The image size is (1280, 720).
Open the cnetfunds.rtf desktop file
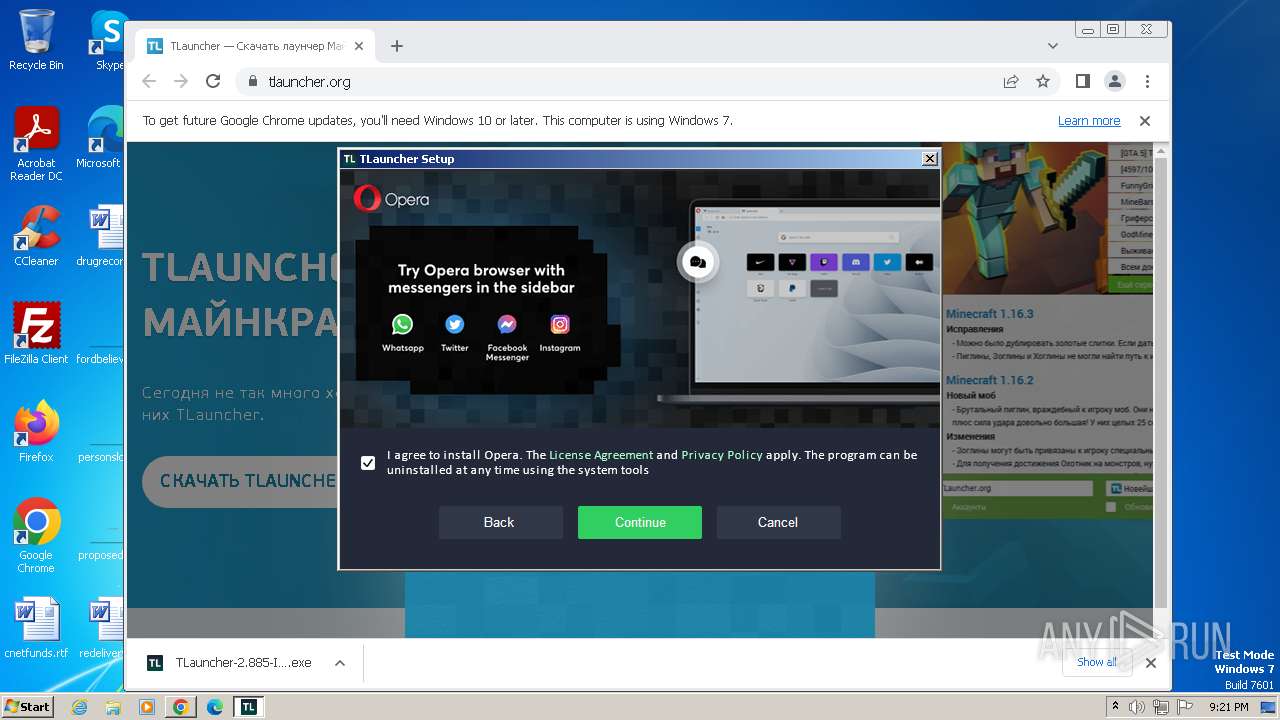[x=36, y=628]
